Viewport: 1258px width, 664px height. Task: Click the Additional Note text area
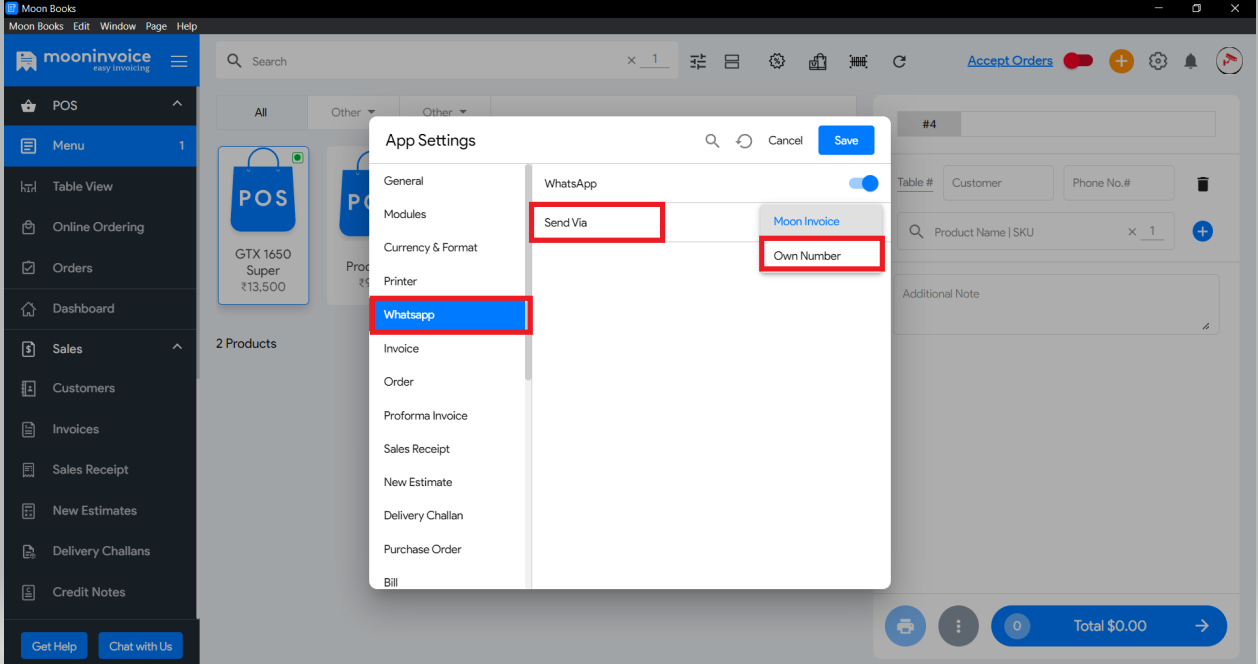tap(1055, 304)
